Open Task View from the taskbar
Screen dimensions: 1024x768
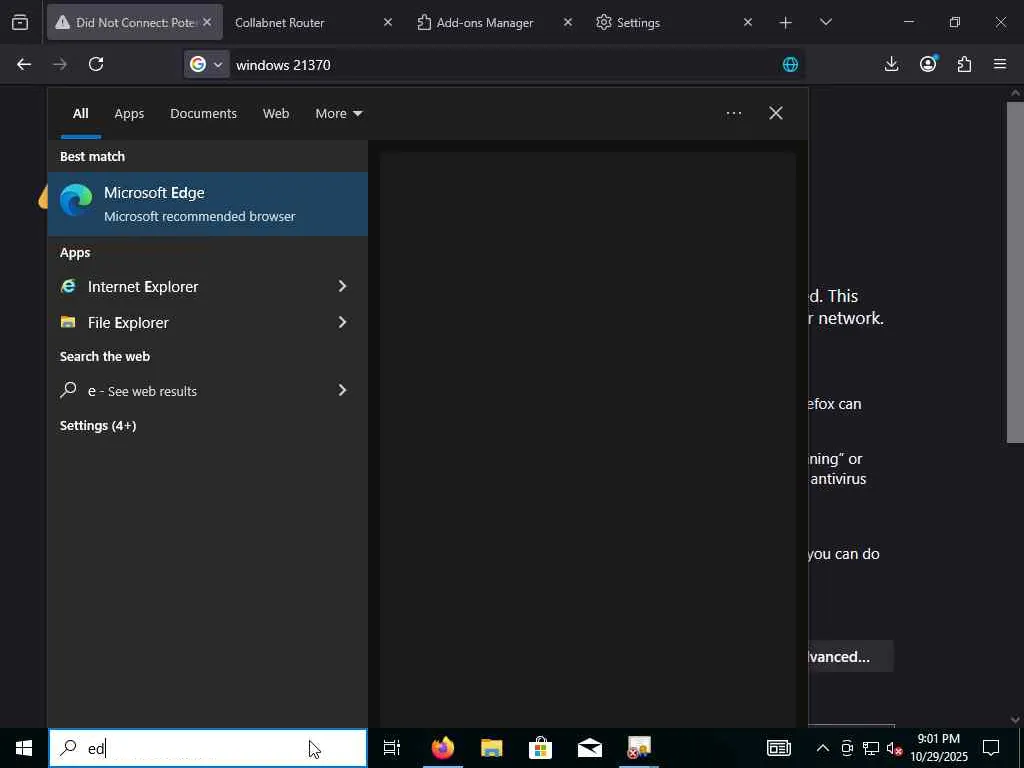392,748
